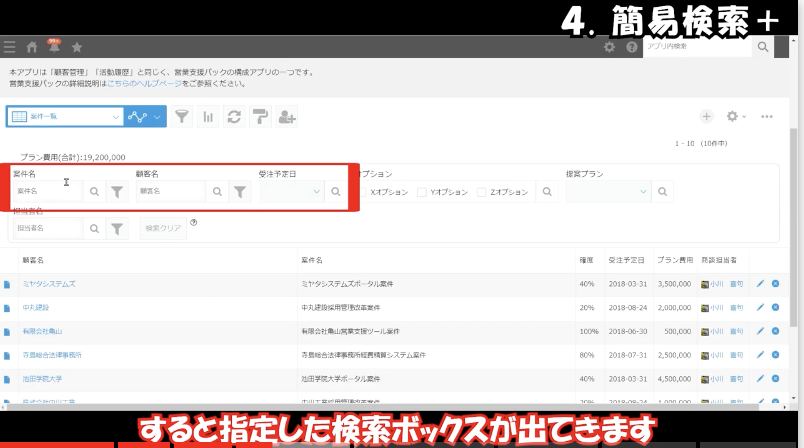
Task: Click the search magnifier beside 案件名 field
Action: click(x=95, y=191)
